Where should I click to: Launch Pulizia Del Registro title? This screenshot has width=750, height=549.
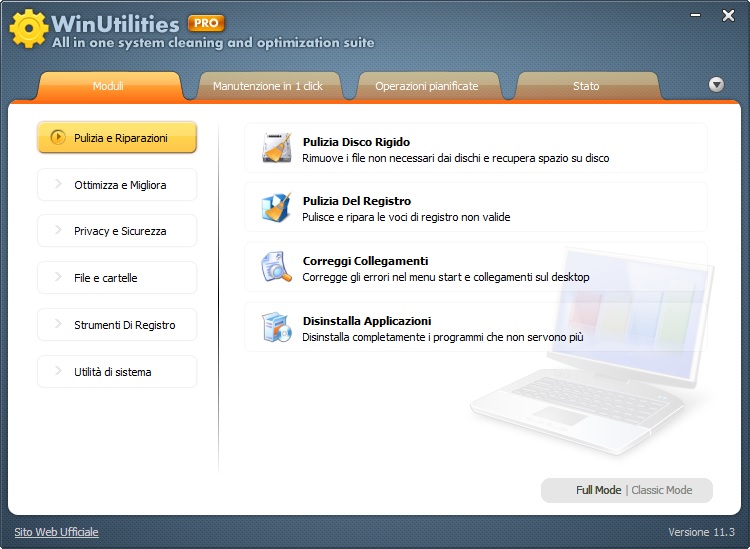[357, 201]
